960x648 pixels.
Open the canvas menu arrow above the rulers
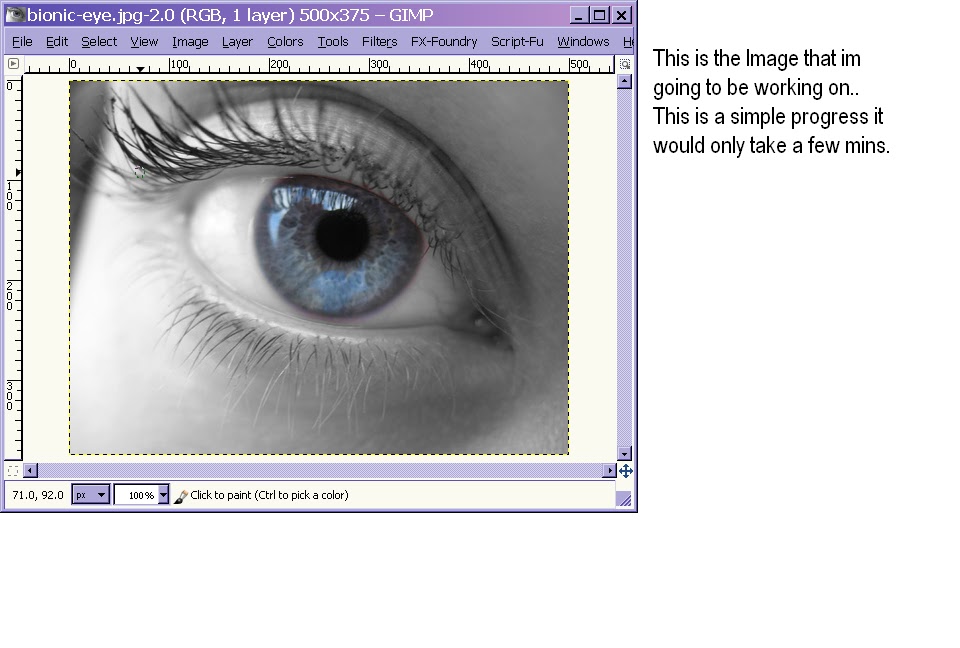tap(13, 63)
